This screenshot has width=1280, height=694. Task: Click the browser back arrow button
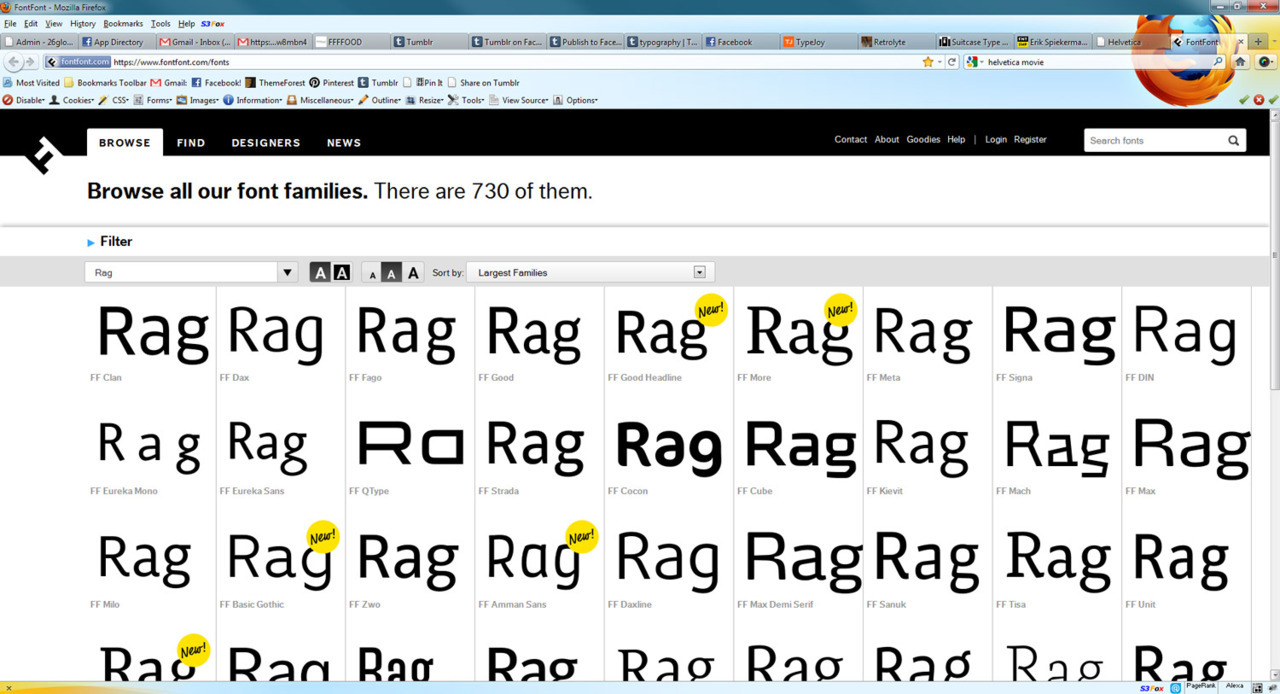point(15,62)
